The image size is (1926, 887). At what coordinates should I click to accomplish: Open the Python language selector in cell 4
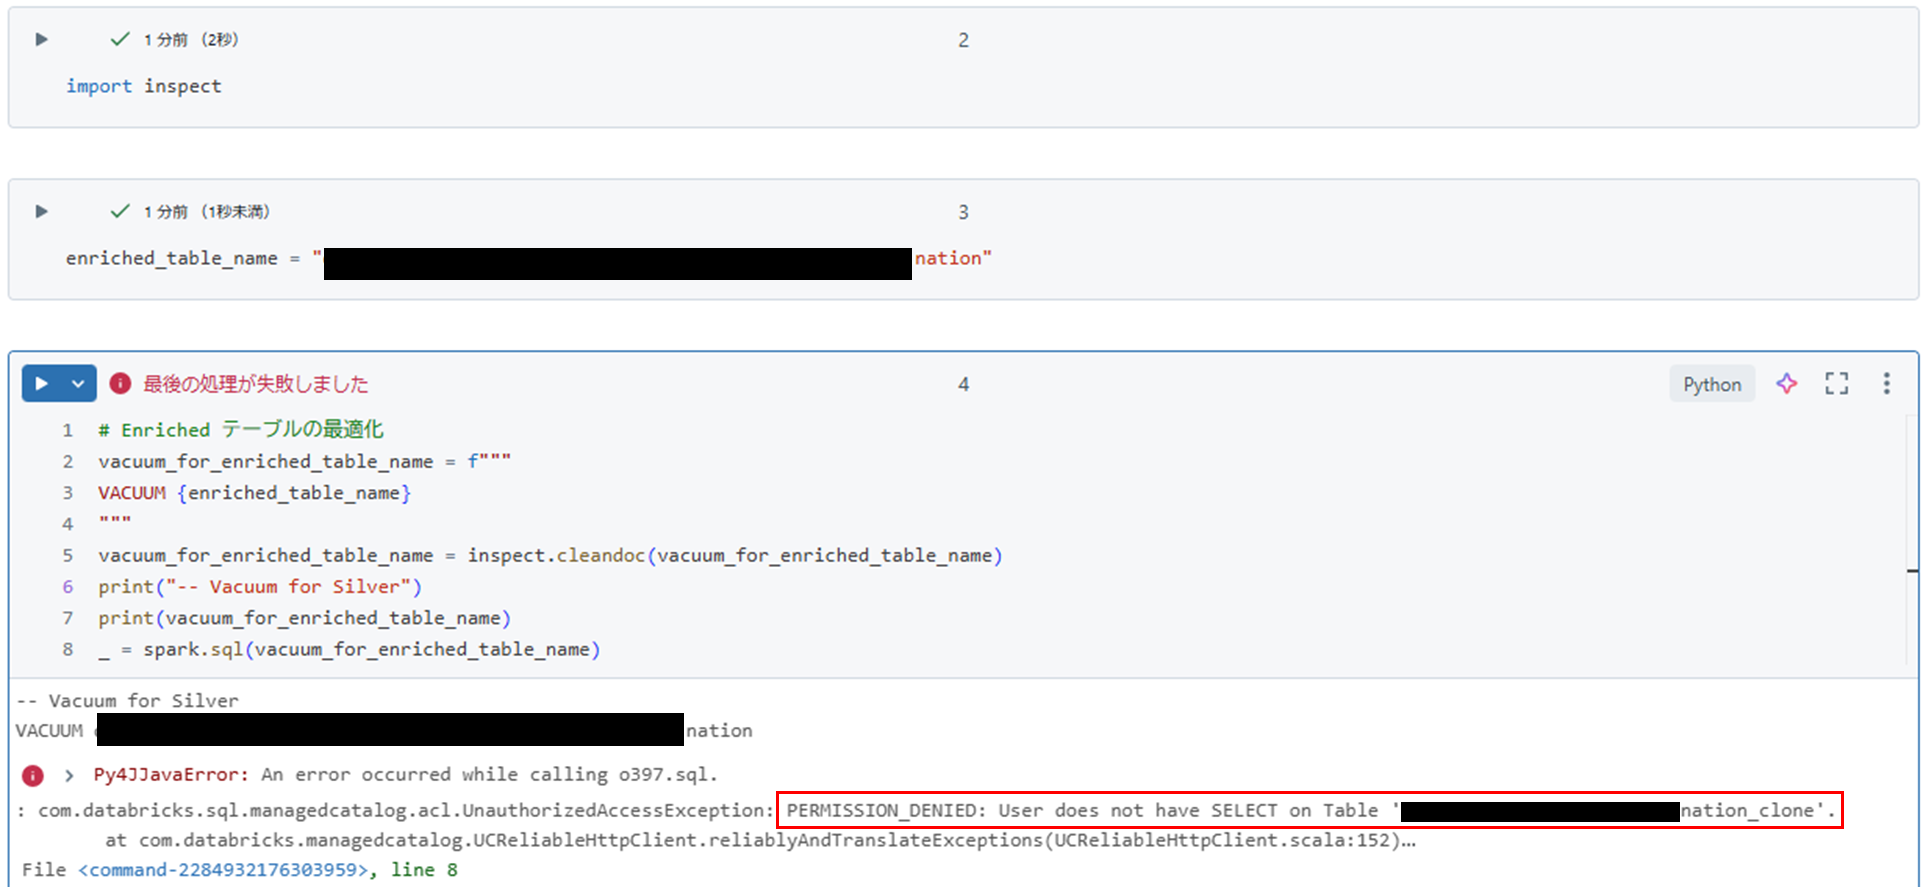click(1712, 384)
